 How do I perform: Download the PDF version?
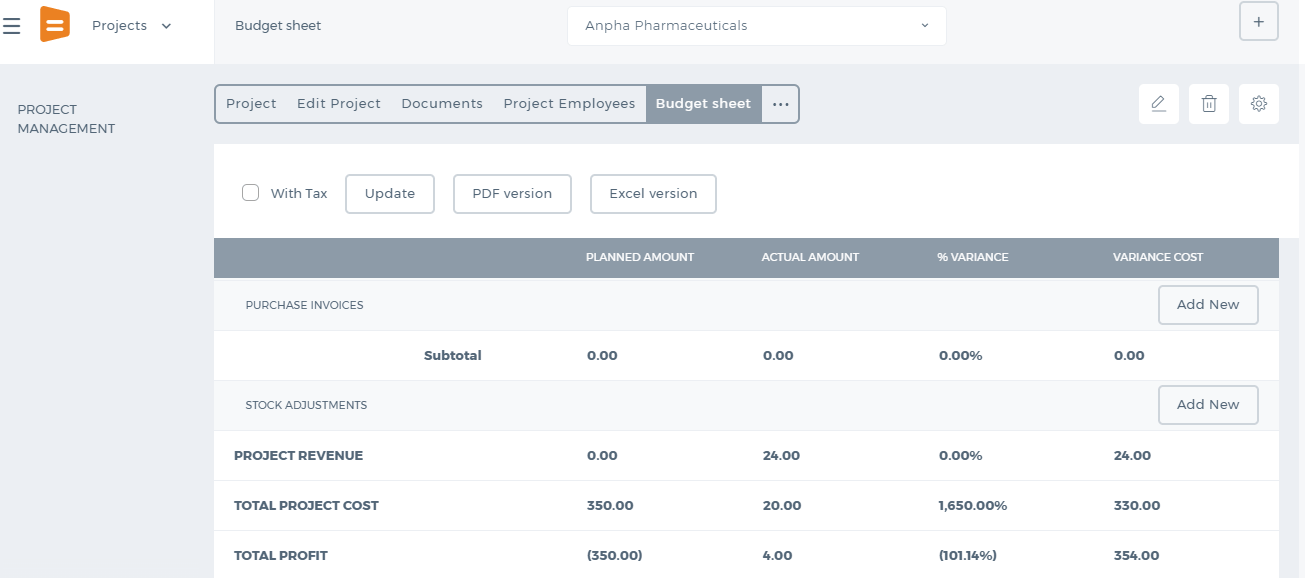tap(512, 194)
